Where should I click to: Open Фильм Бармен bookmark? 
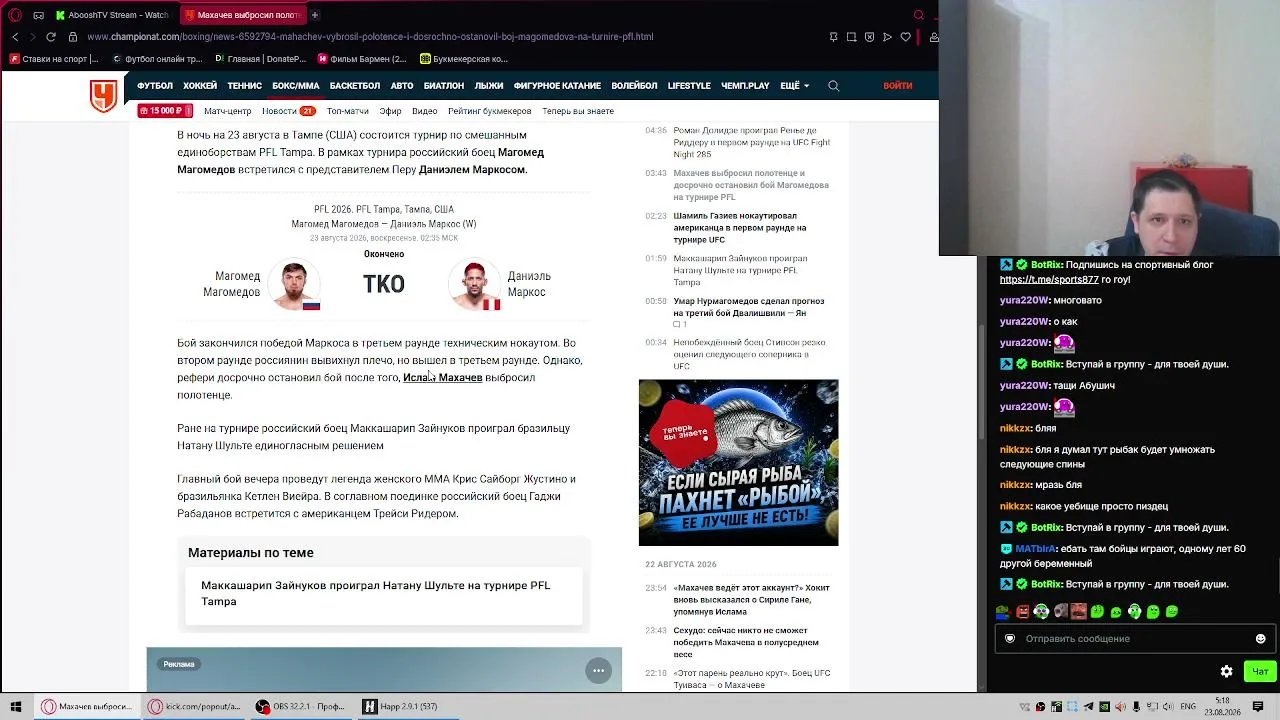click(x=361, y=59)
